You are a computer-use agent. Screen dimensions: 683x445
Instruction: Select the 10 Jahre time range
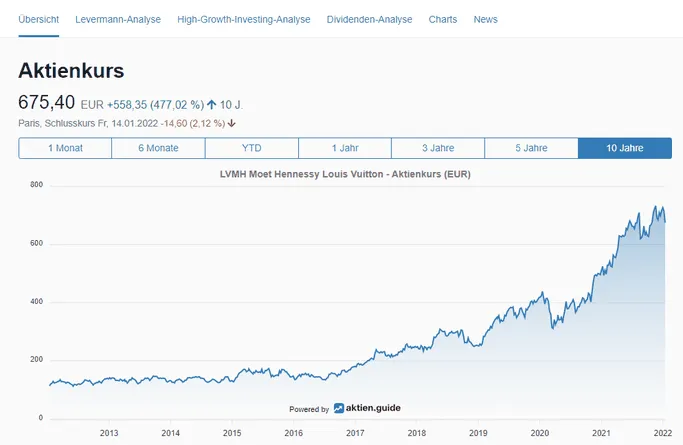tap(625, 148)
